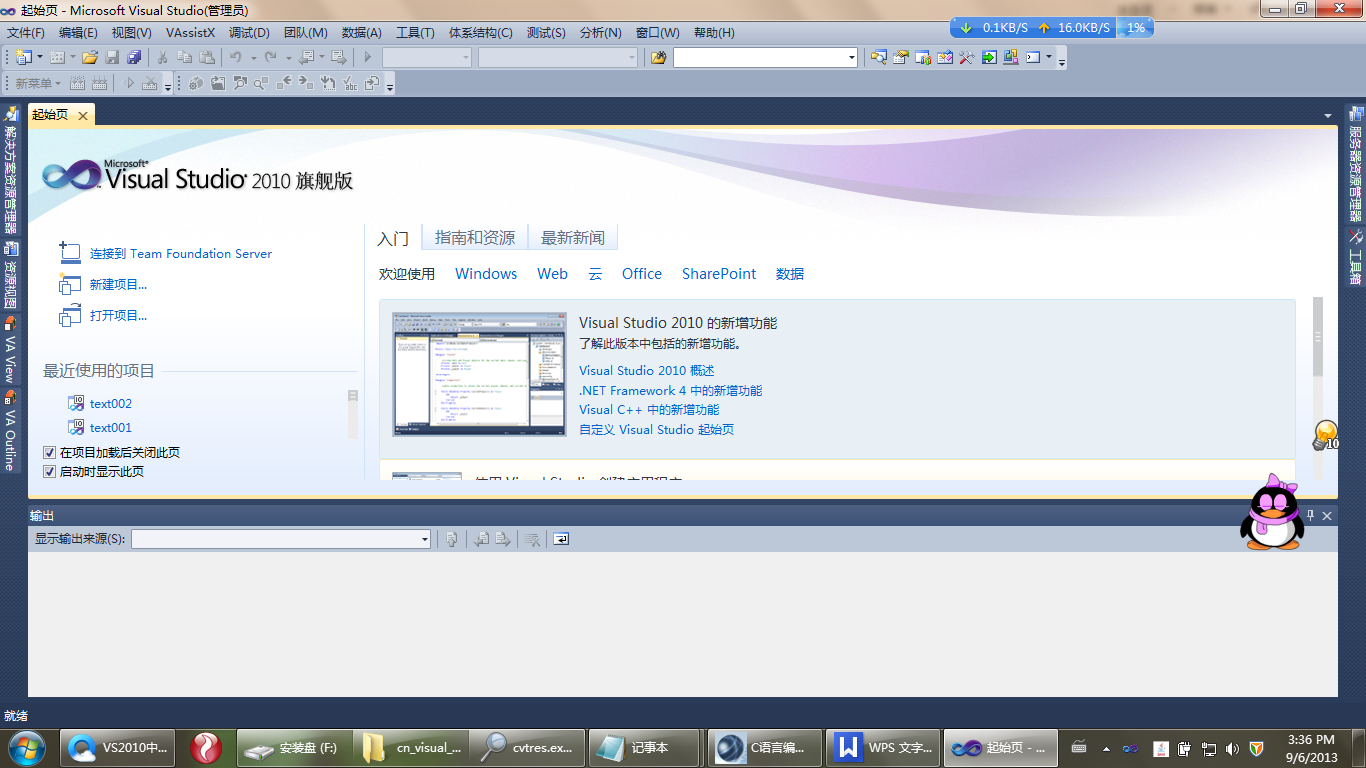This screenshot has width=1366, height=768.
Task: Open QQ penguin desktop pet
Action: coord(1270,512)
